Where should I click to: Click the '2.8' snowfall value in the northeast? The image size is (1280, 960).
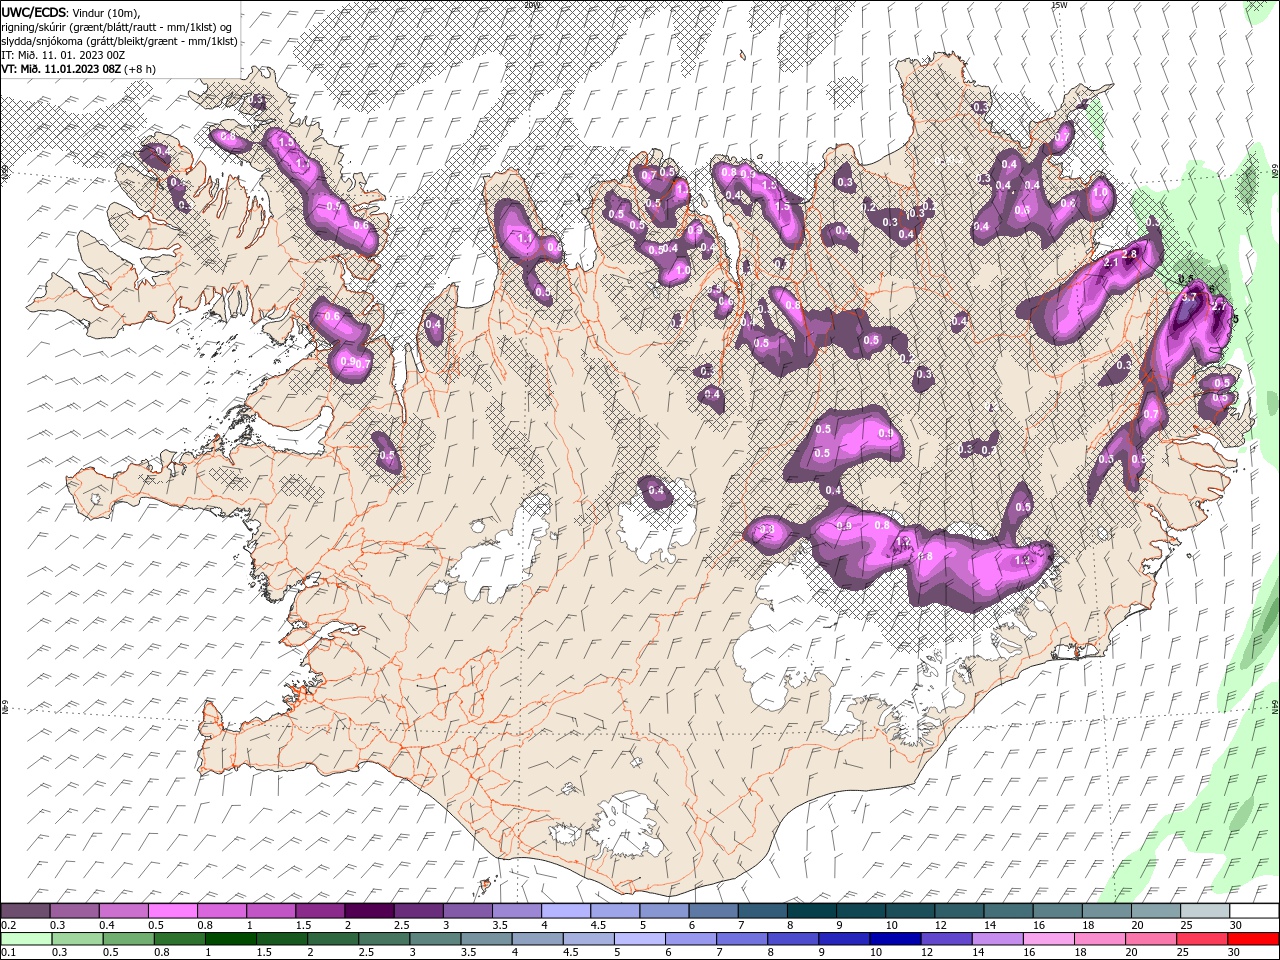[x=1130, y=255]
